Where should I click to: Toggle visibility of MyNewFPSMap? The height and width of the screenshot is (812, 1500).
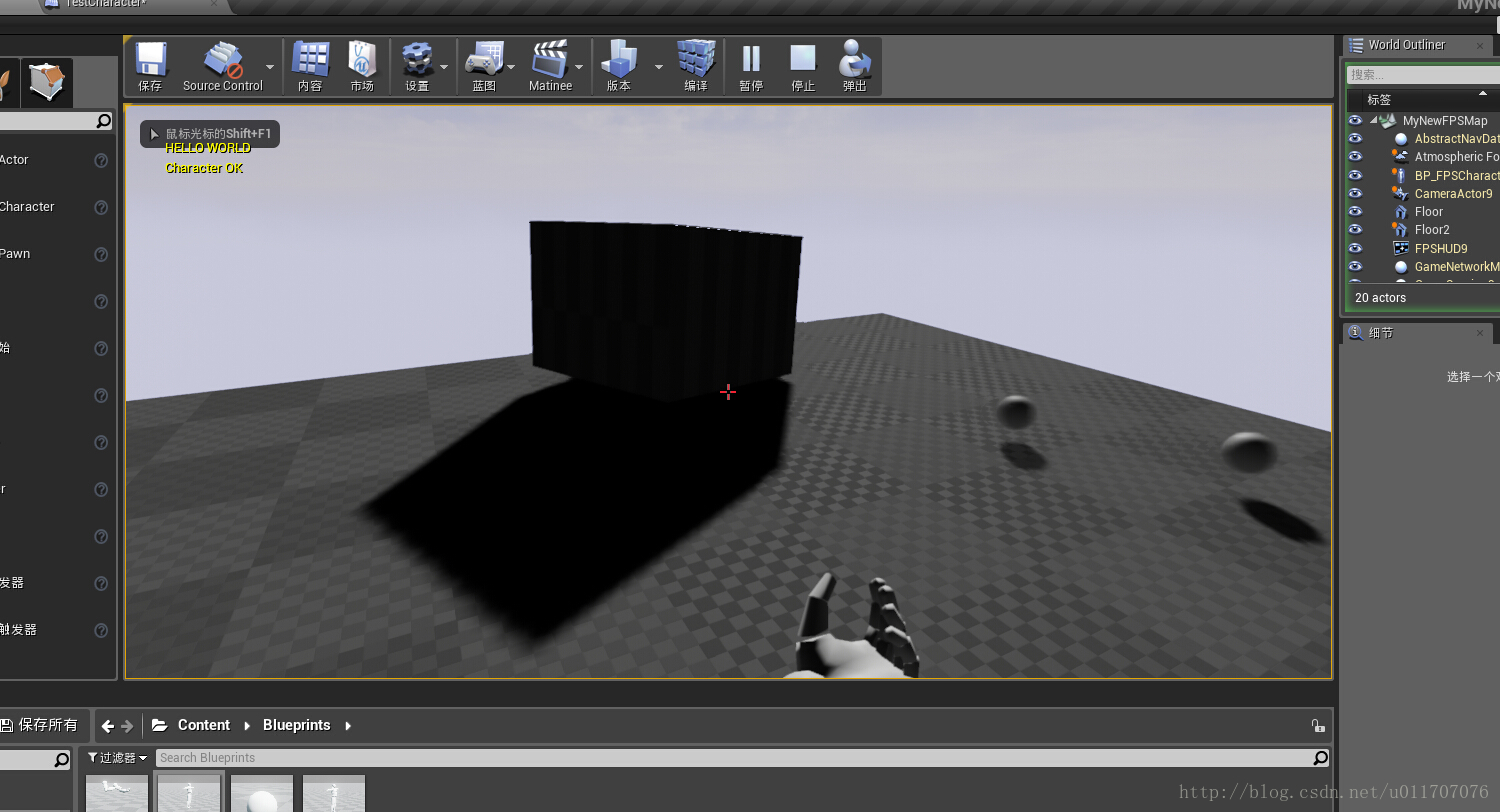(1355, 120)
